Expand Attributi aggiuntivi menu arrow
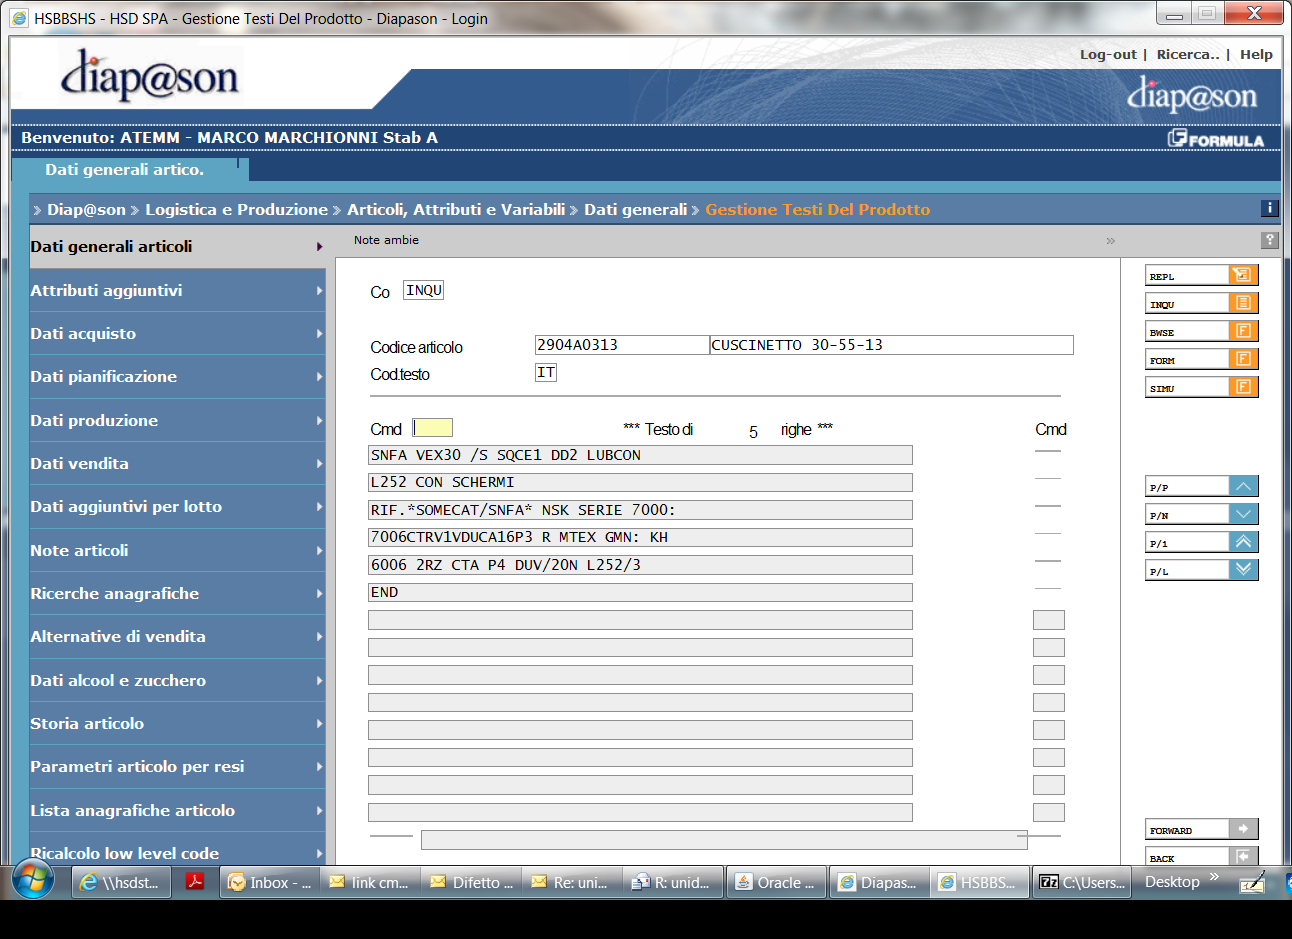The height and width of the screenshot is (939, 1292). (319, 290)
